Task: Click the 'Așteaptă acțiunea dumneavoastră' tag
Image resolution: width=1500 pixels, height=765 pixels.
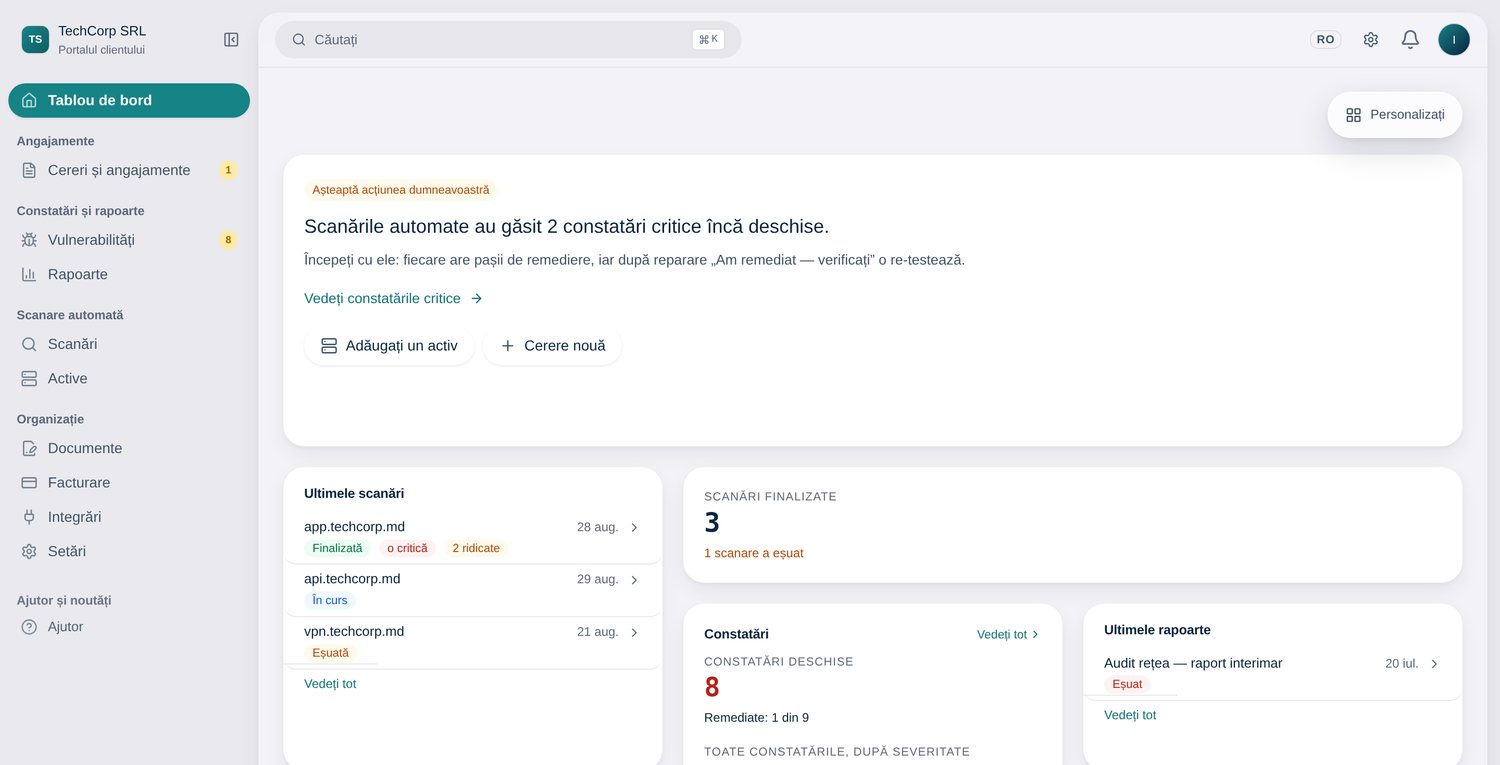Action: (401, 190)
